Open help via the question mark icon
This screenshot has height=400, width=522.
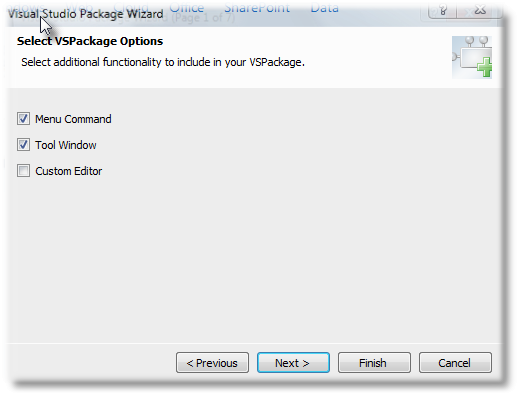point(443,10)
